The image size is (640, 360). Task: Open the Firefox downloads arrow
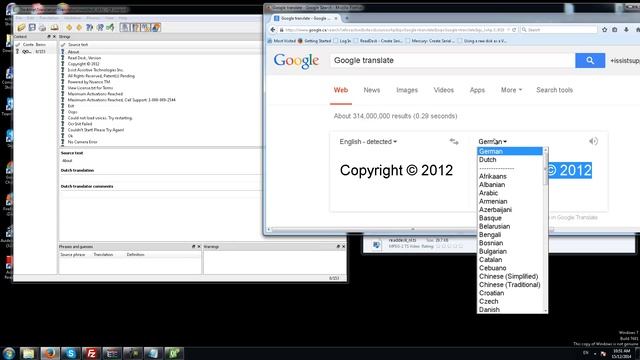point(626,30)
